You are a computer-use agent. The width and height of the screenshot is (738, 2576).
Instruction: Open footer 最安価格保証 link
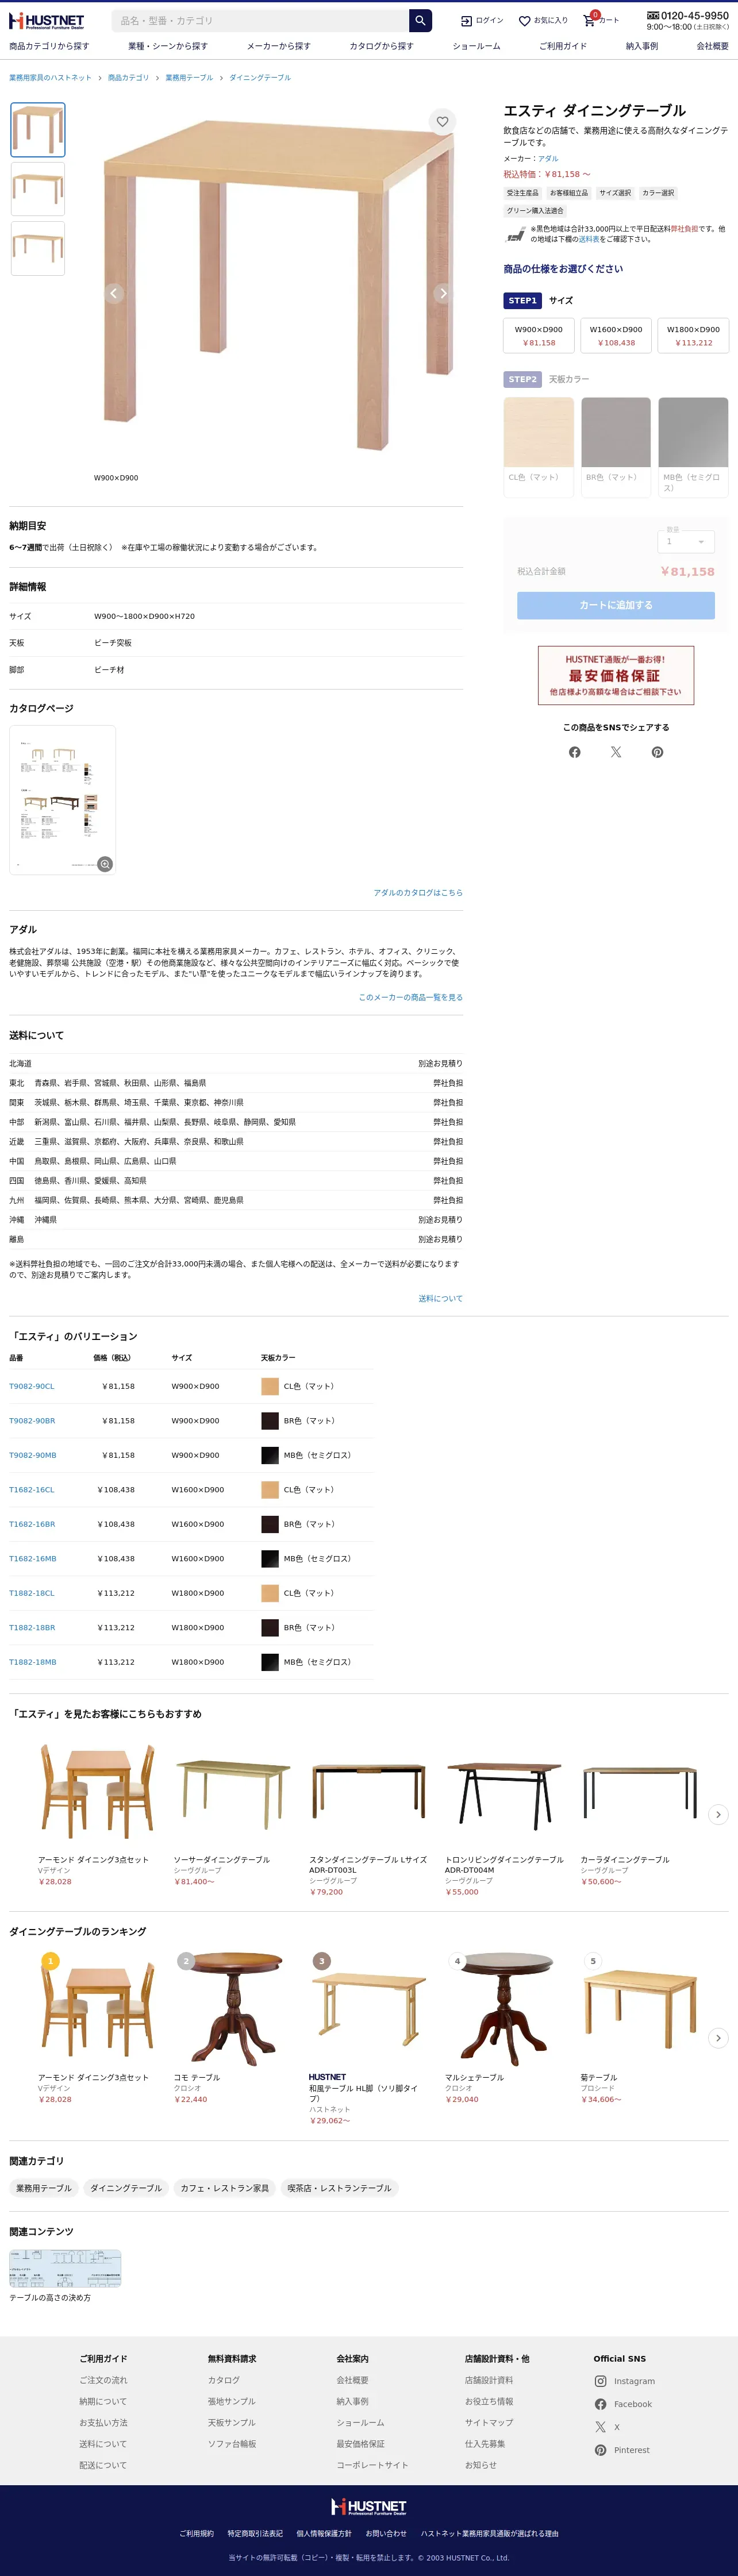pos(360,2443)
